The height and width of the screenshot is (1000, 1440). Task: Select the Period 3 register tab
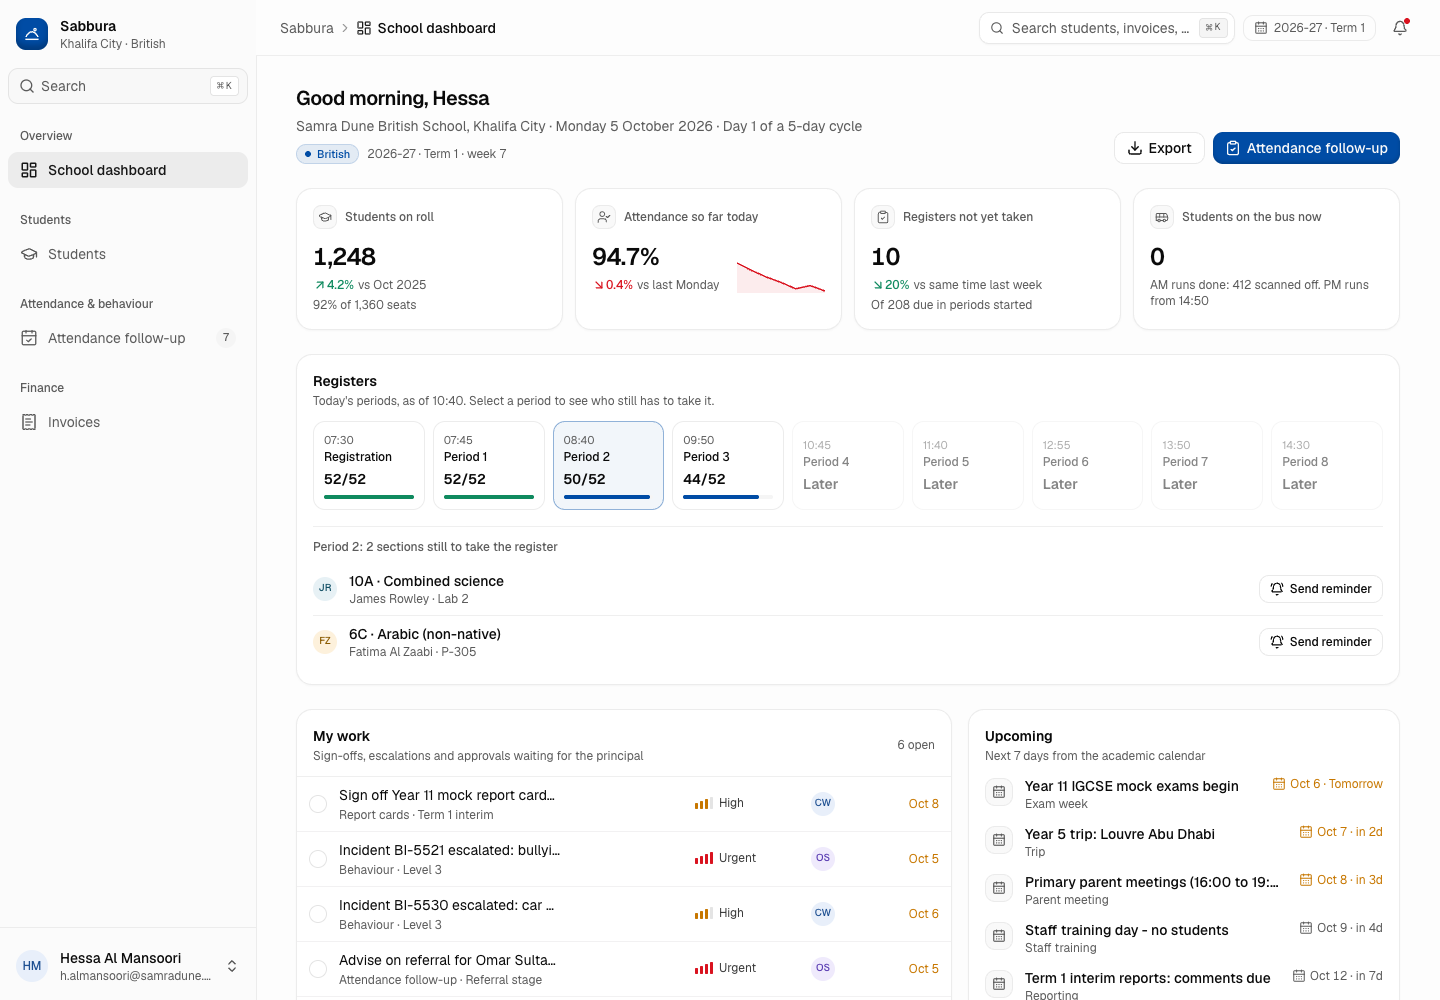(x=728, y=465)
